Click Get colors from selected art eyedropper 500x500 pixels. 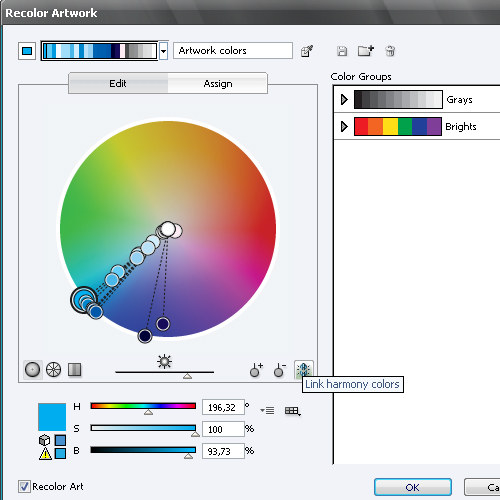(x=307, y=51)
